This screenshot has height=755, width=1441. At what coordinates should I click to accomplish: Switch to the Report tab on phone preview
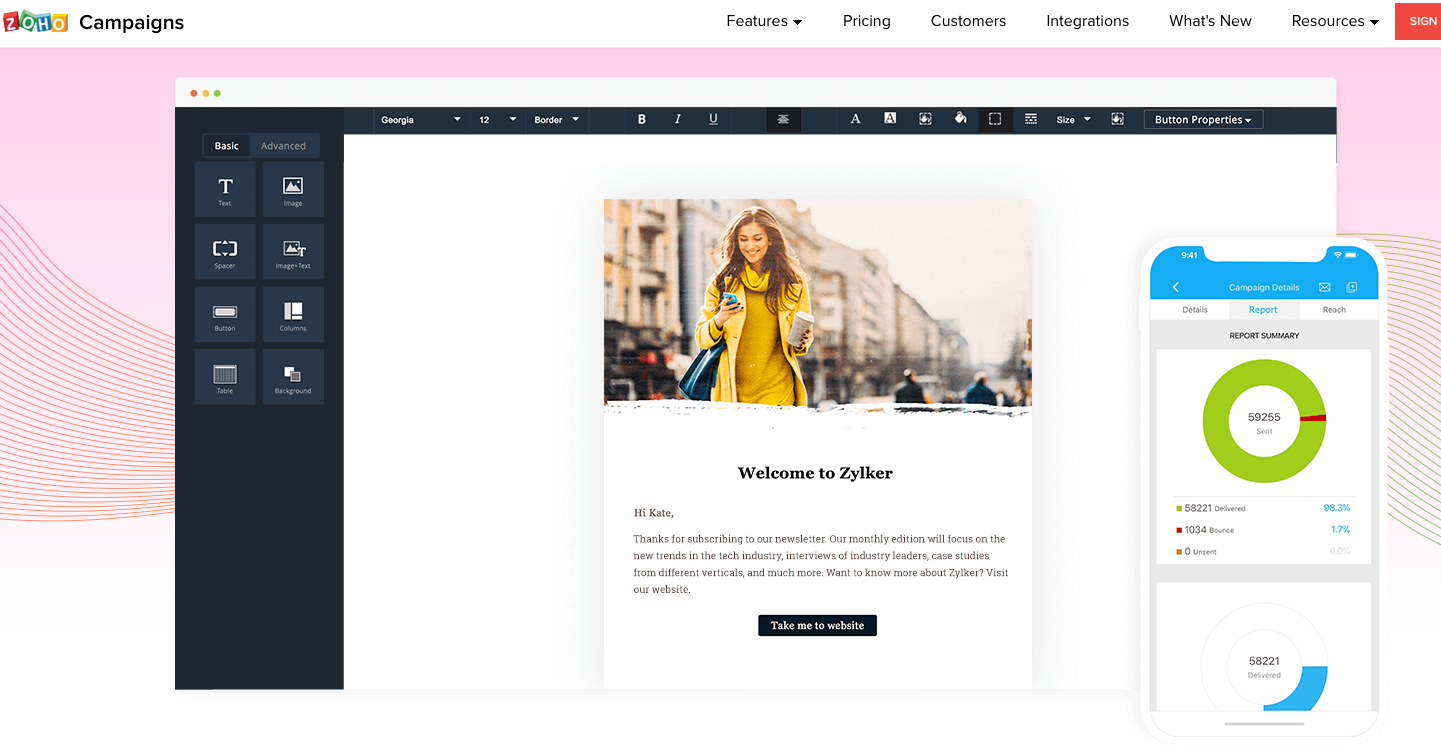1263,310
